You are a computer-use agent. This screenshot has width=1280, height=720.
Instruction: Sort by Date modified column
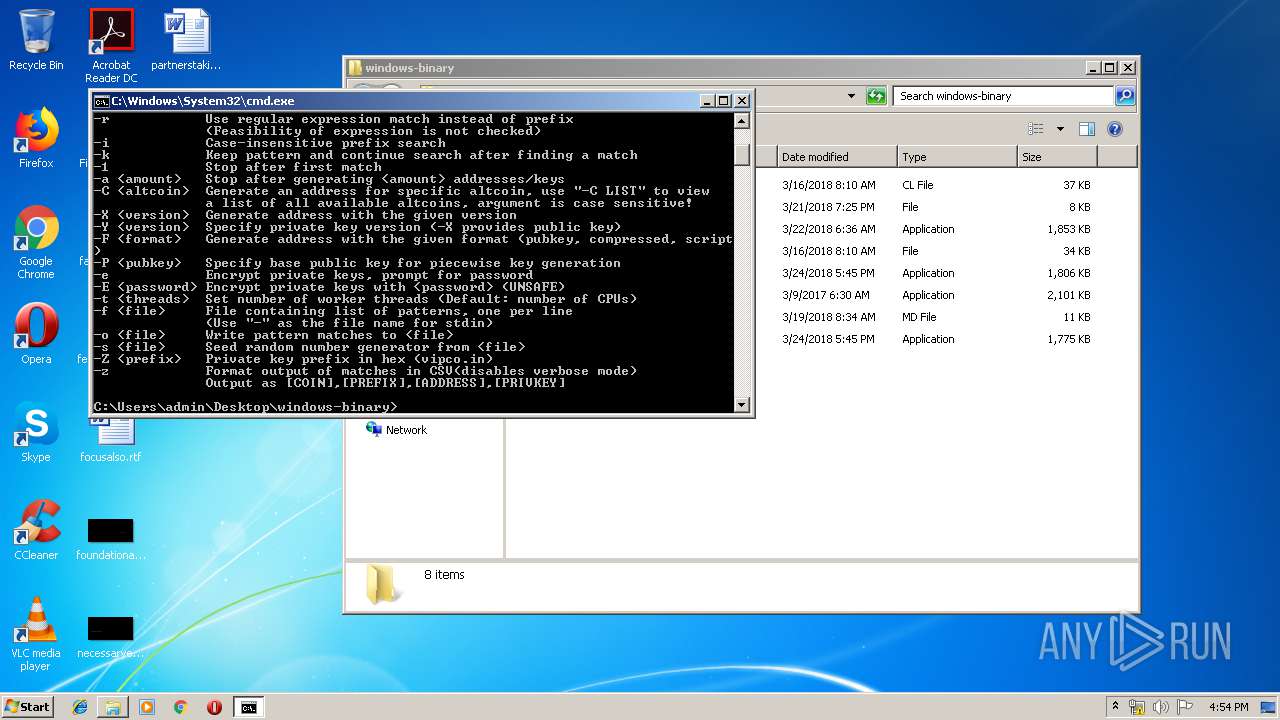(837, 157)
